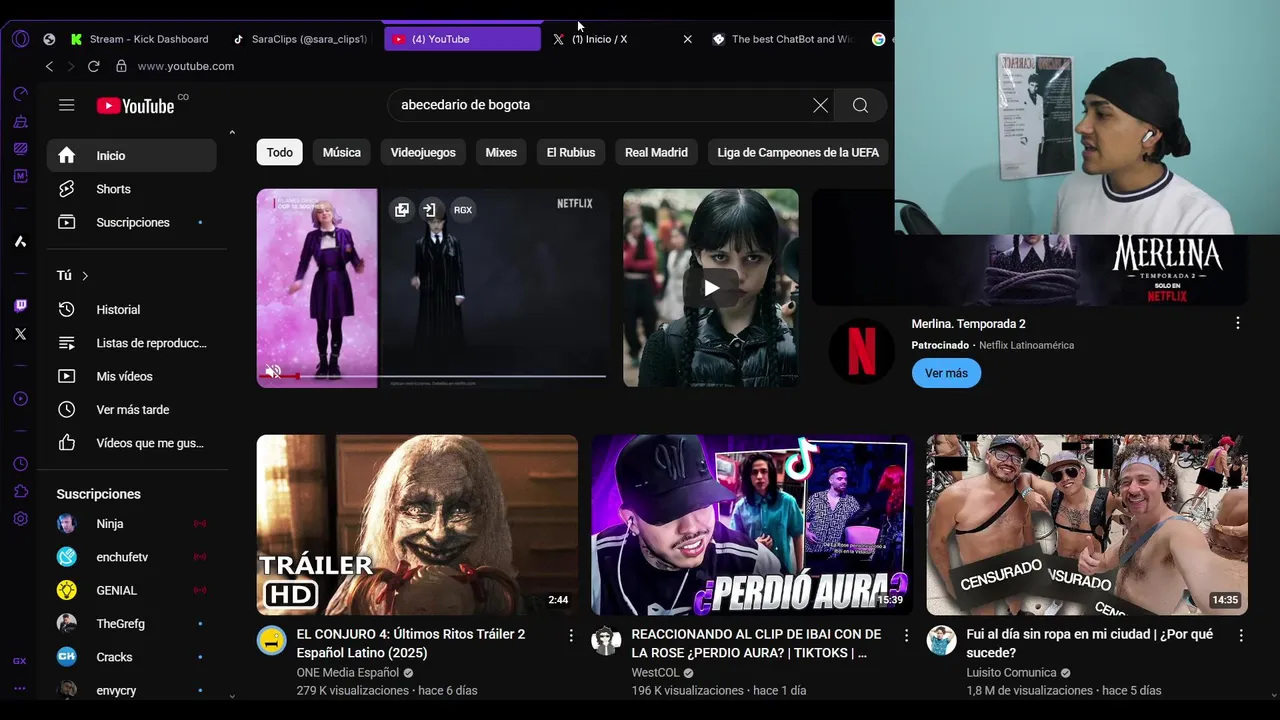Open Inicio in YouTube sidebar
This screenshot has width=1280, height=720.
(x=131, y=156)
